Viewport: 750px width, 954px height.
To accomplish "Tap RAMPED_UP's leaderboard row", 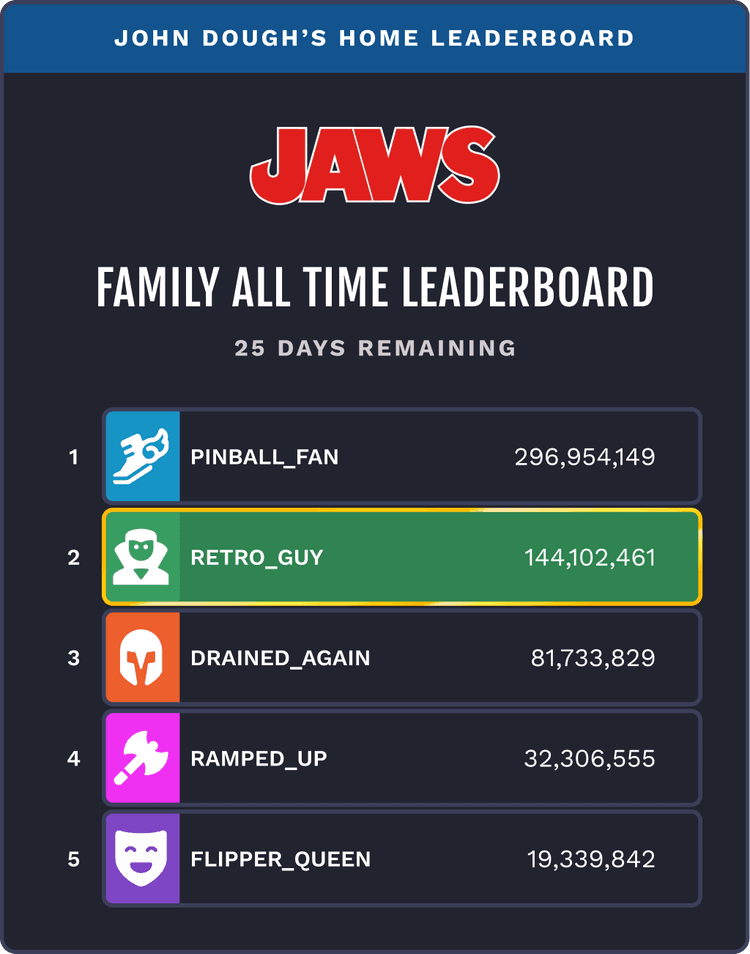I will click(x=400, y=758).
